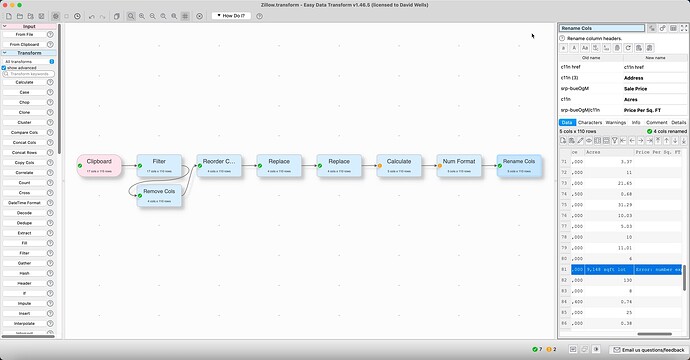Viewport: 690px width, 360px height.
Task: Click the upper case 'A' rename icon
Action: (574, 48)
